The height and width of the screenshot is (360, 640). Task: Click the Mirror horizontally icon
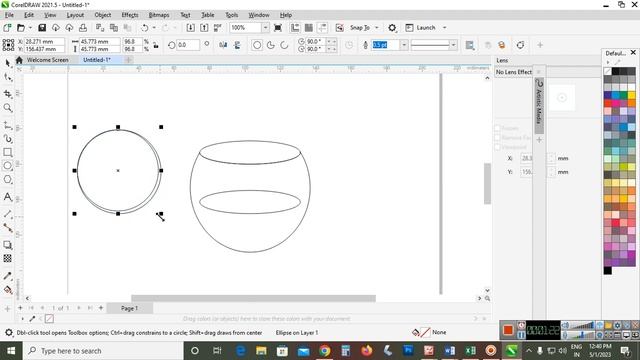[x=223, y=45]
